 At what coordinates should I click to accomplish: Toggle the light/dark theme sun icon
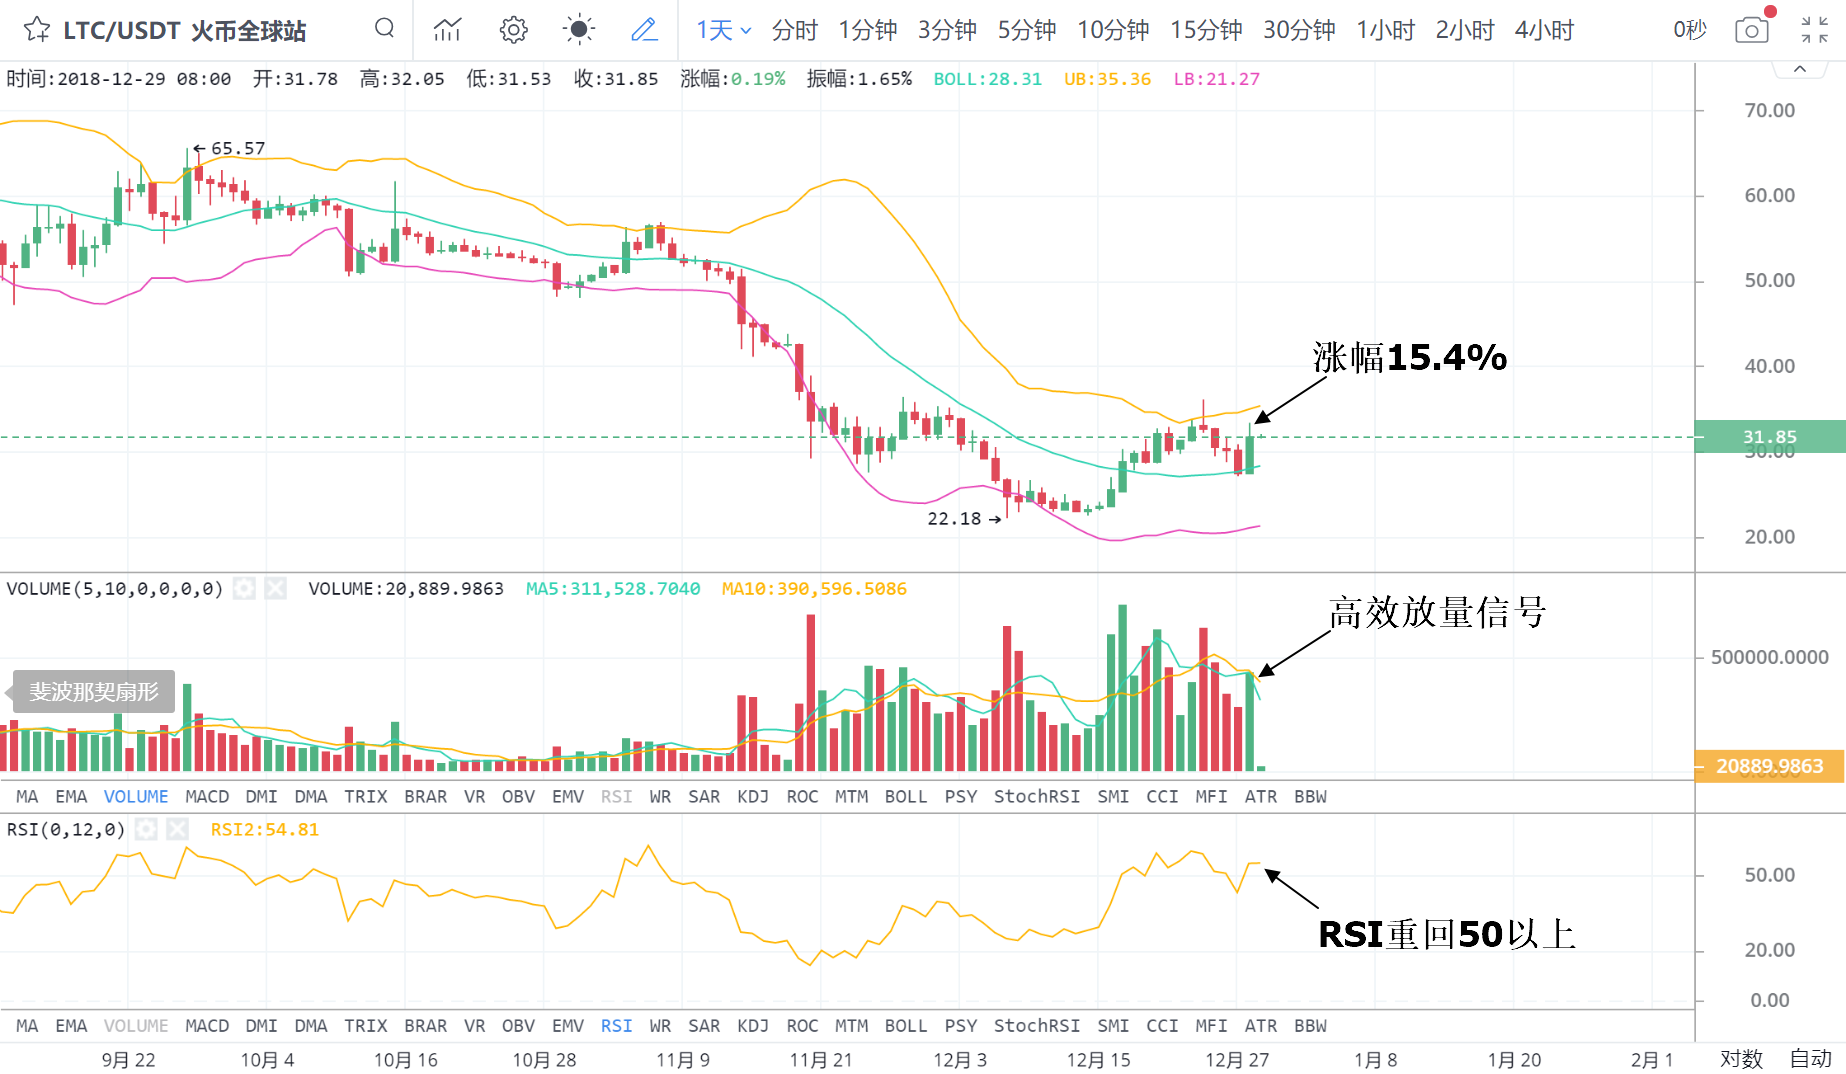pyautogui.click(x=579, y=29)
